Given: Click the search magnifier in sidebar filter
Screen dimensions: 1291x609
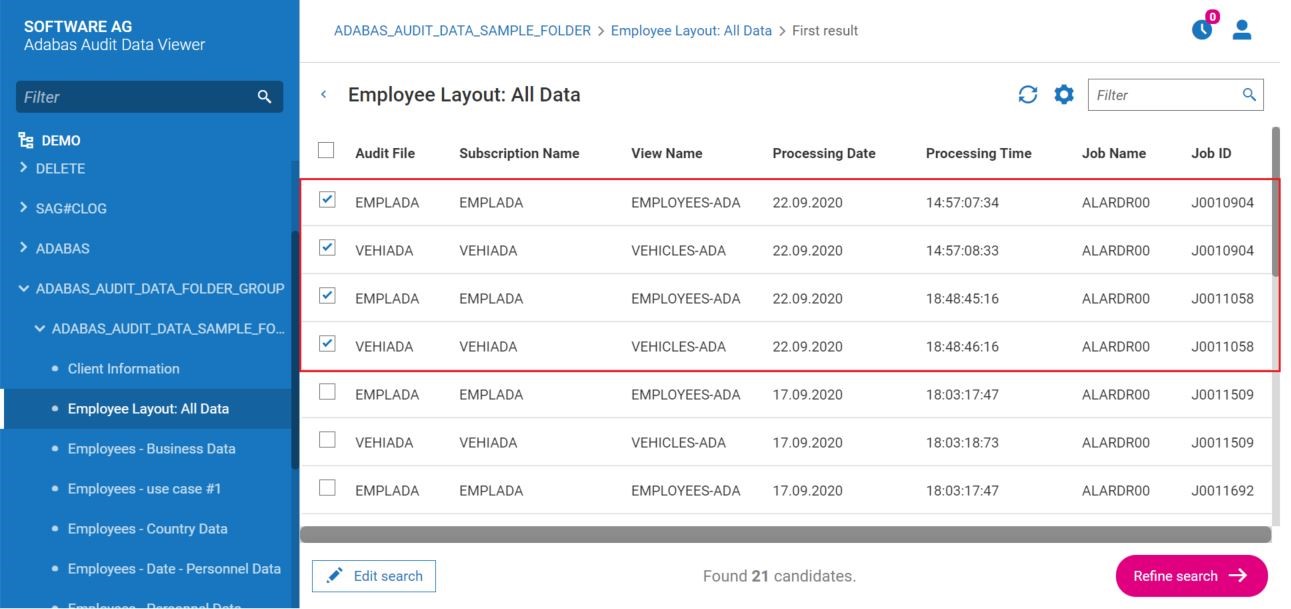Looking at the screenshot, I should [264, 96].
